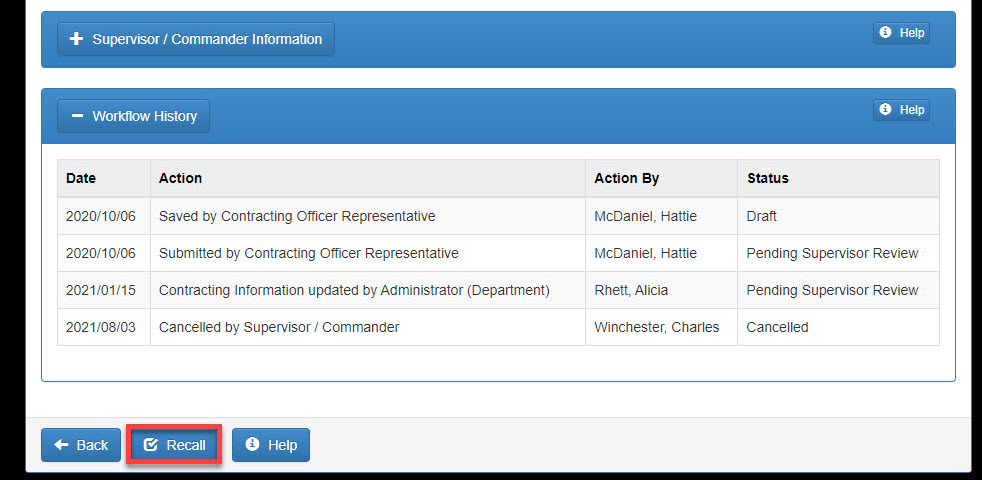The width and height of the screenshot is (982, 480).
Task: Open Help in the Workflow History panel
Action: coord(901,110)
